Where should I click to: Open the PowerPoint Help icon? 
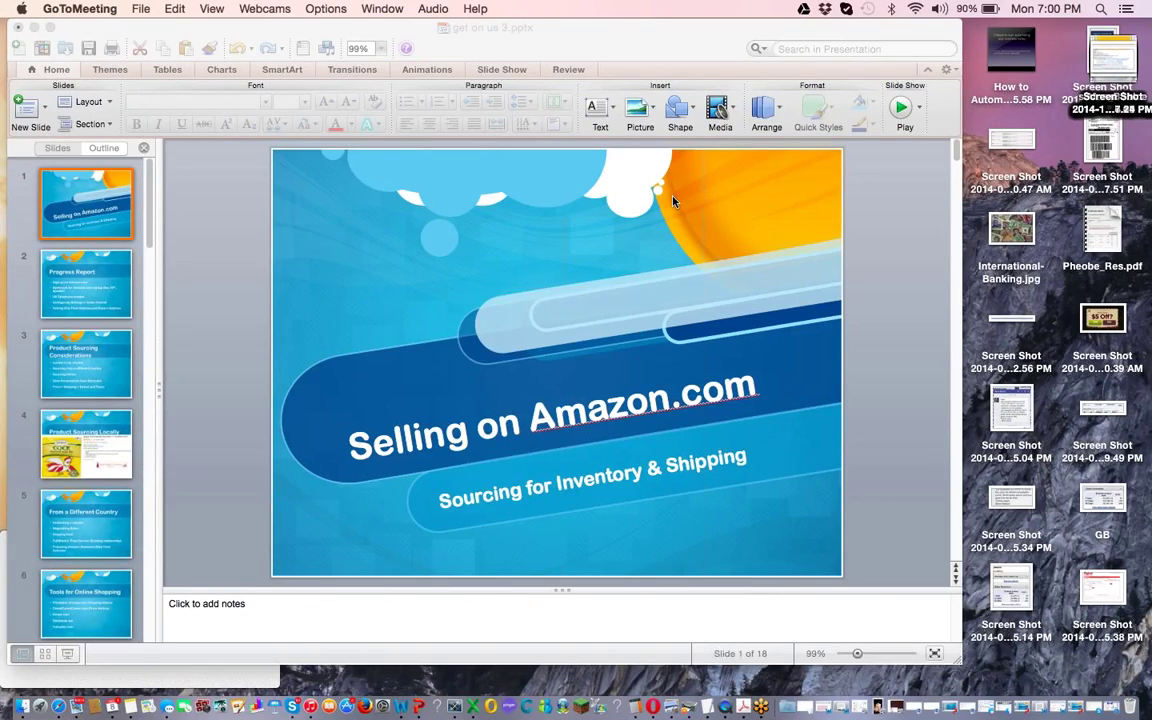[406, 48]
